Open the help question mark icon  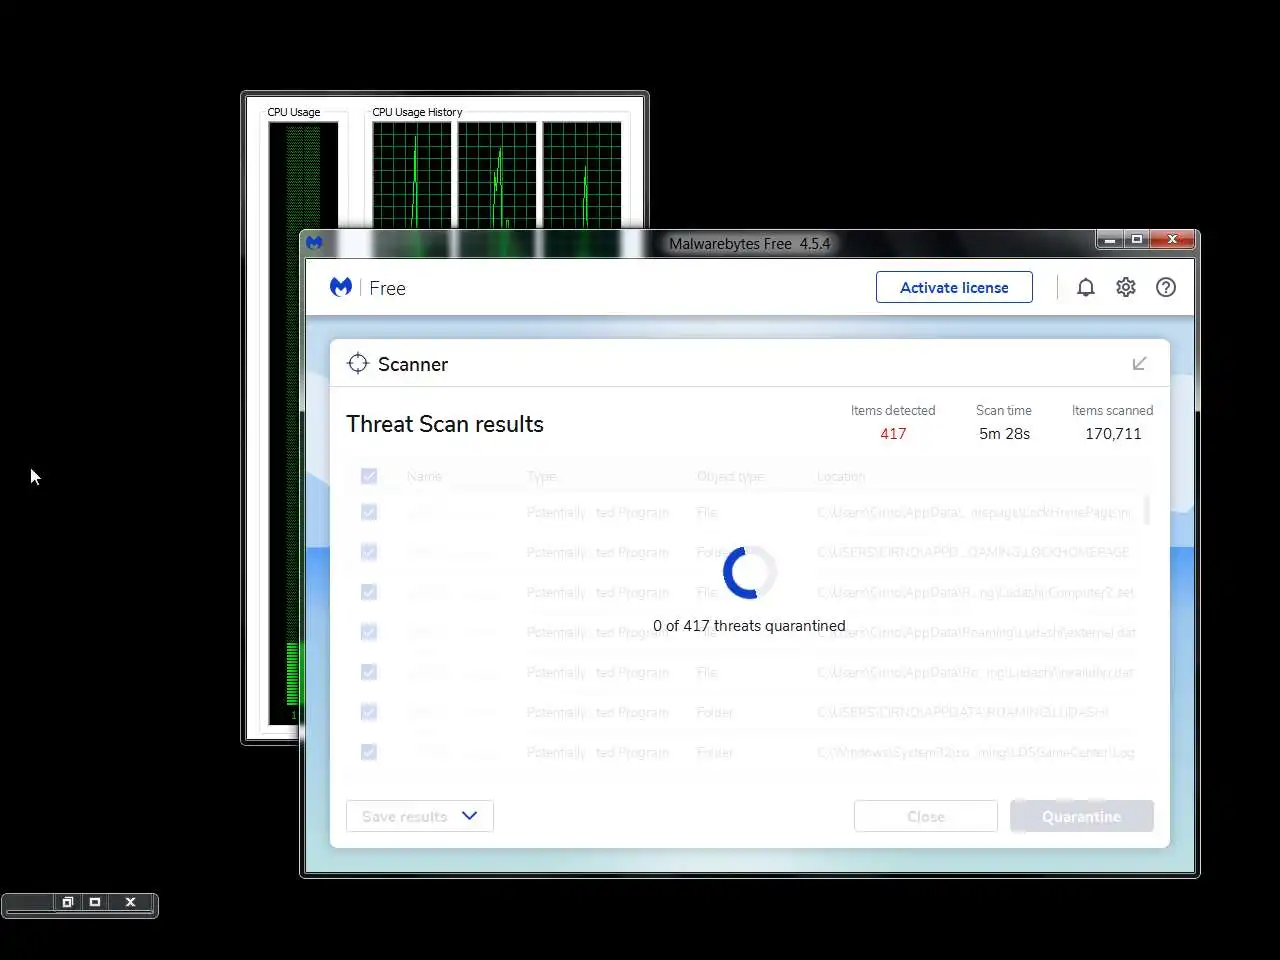click(x=1166, y=288)
